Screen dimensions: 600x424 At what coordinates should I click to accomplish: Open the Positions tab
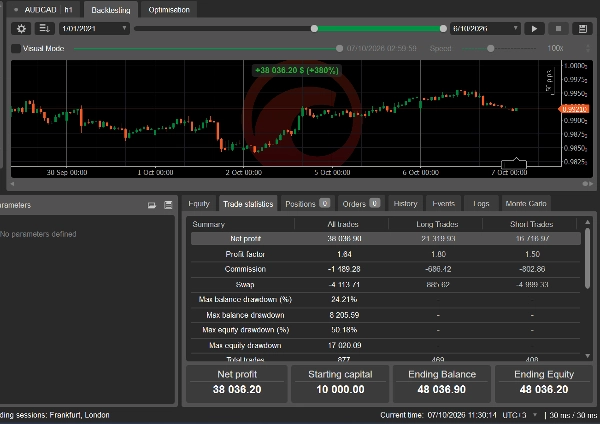coord(308,204)
